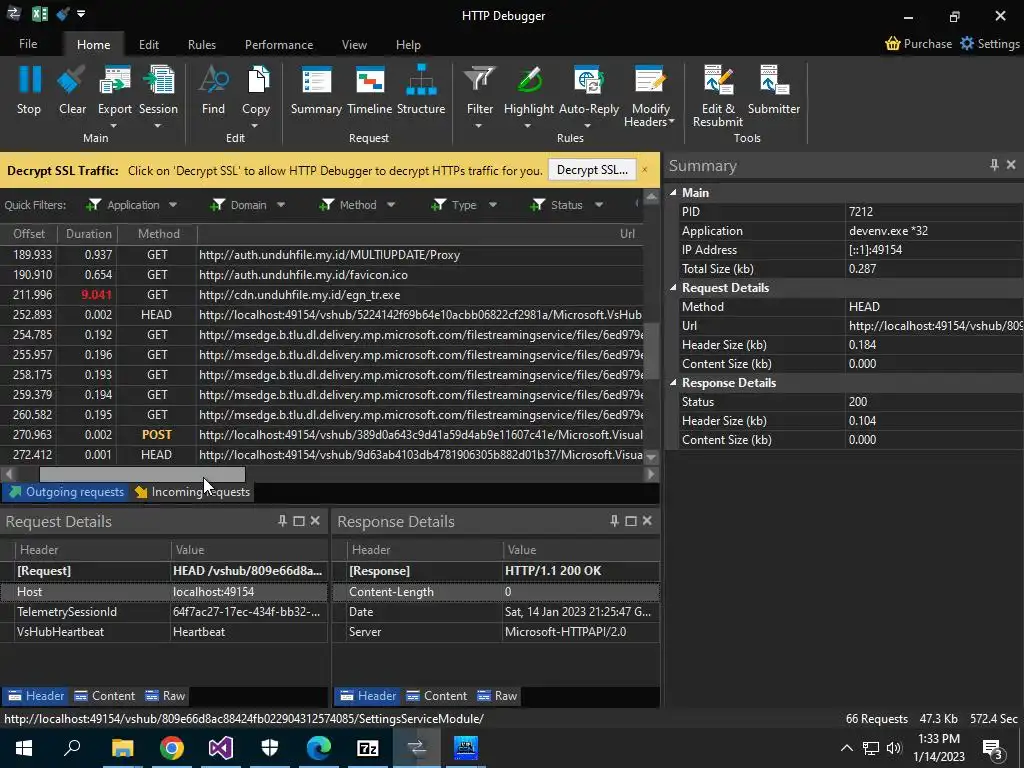Show Response Details Raw tab
Screen dimensions: 1024x768
(498, 696)
